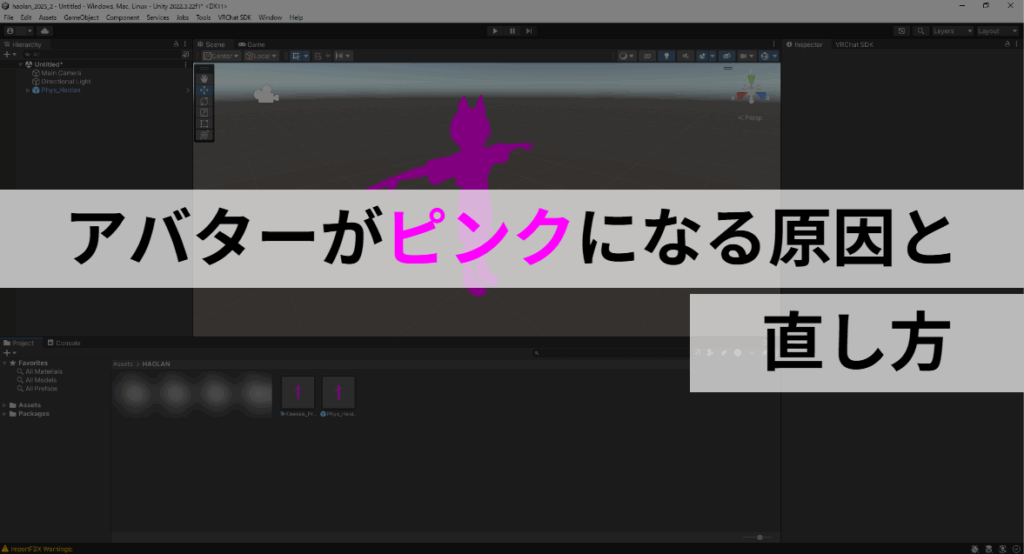Open draw mode shading dropdown
The image size is (1024, 554).
pyautogui.click(x=626, y=56)
